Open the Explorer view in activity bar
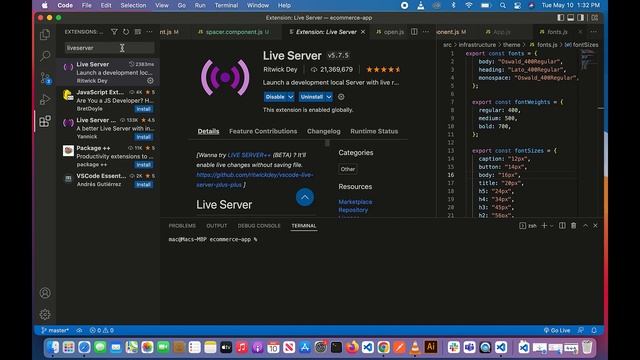Screen dimensions: 640x360 click(x=45, y=34)
